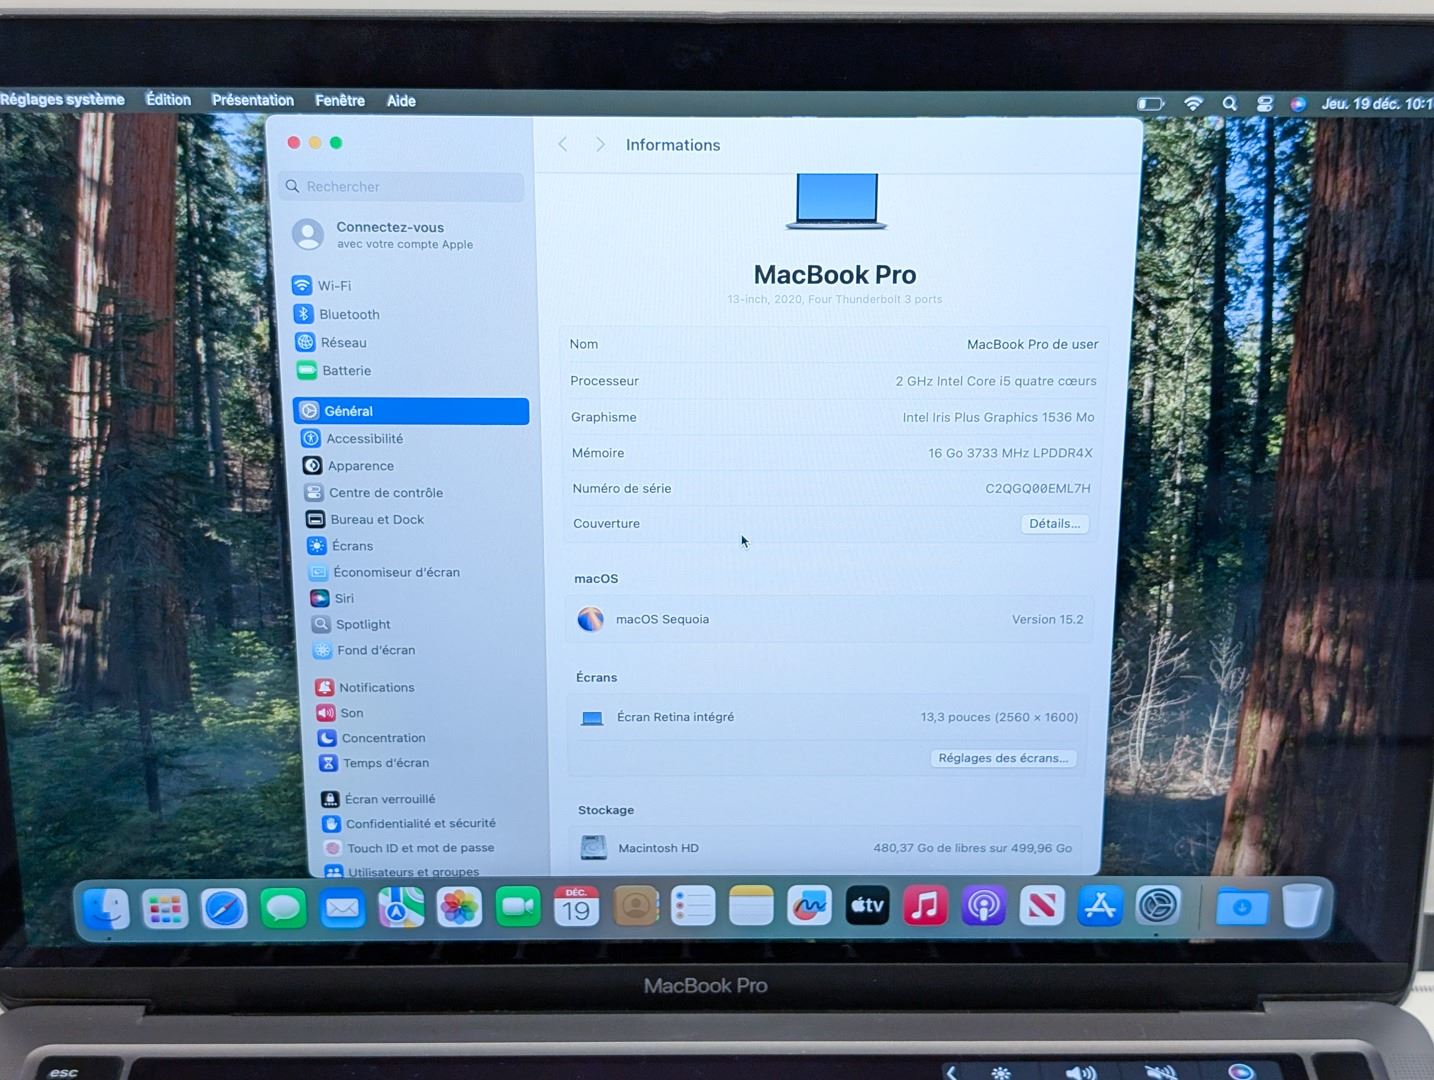Click the Détails… coverage button
This screenshot has height=1080, width=1434.
1054,524
